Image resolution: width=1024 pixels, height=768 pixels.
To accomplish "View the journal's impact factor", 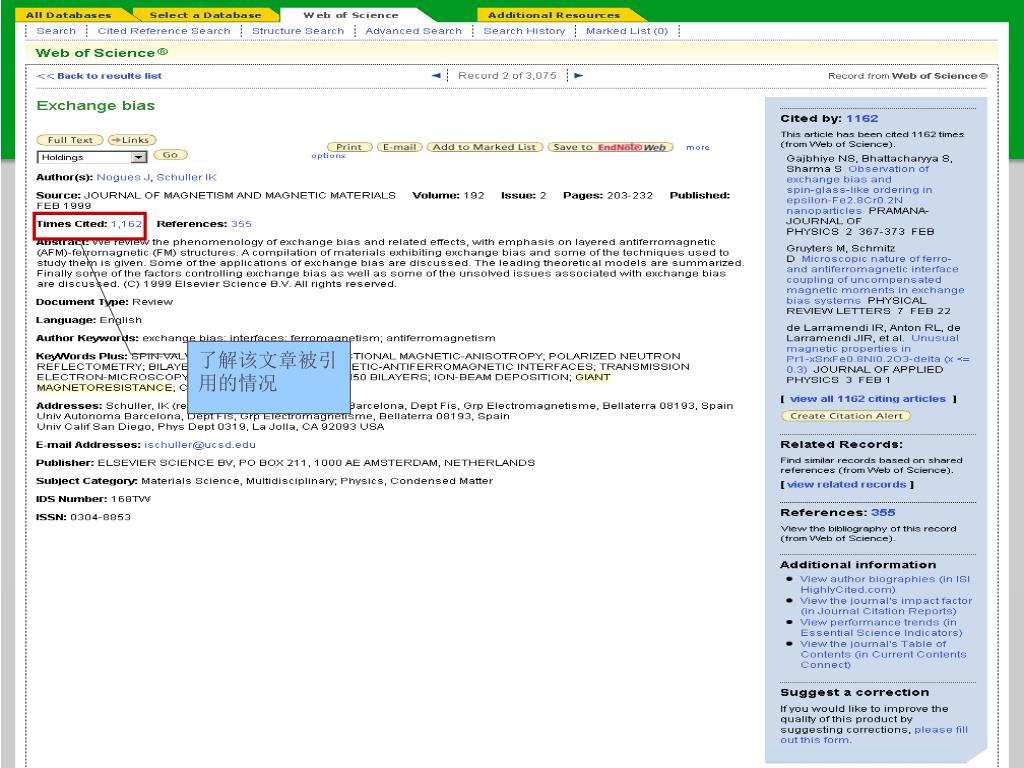I will point(886,605).
